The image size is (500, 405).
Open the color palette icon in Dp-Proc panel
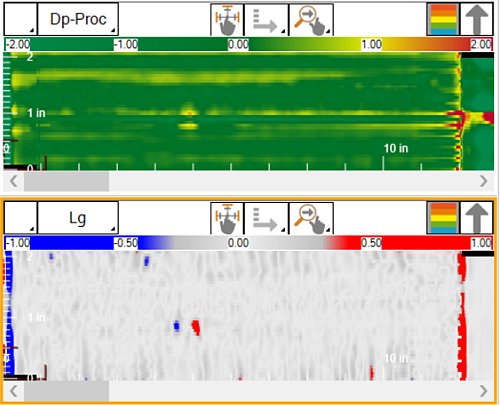[x=443, y=19]
